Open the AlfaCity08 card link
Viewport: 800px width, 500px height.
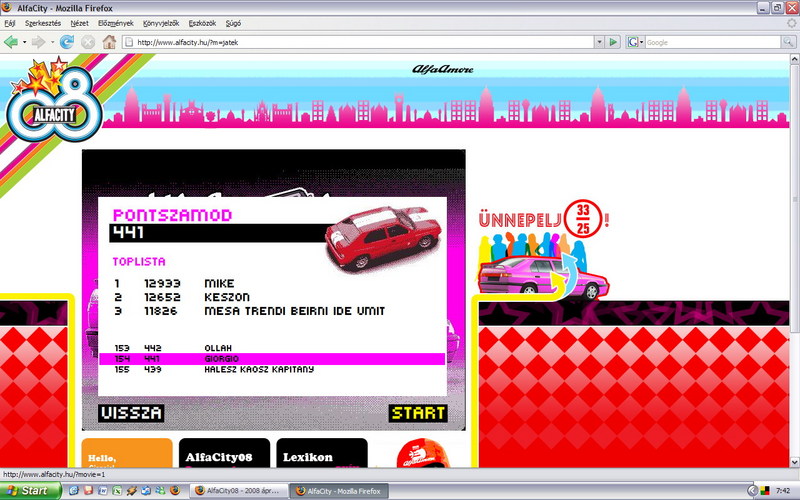coord(224,453)
